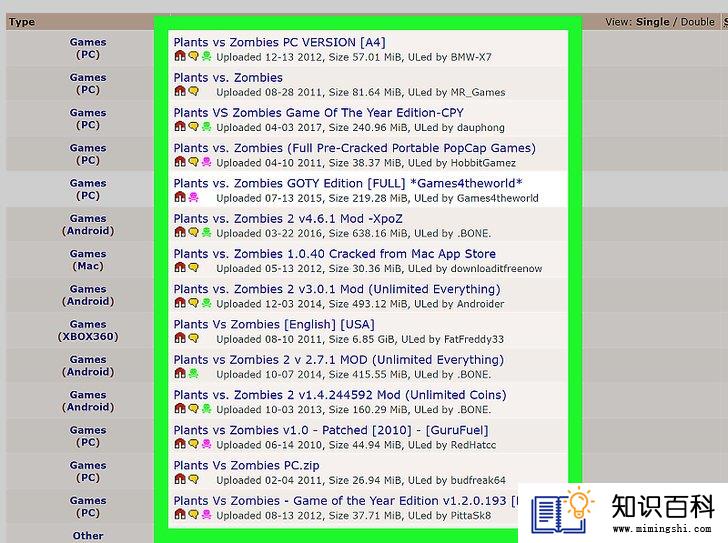Click green skull icon on Androider upload row

click(207, 303)
